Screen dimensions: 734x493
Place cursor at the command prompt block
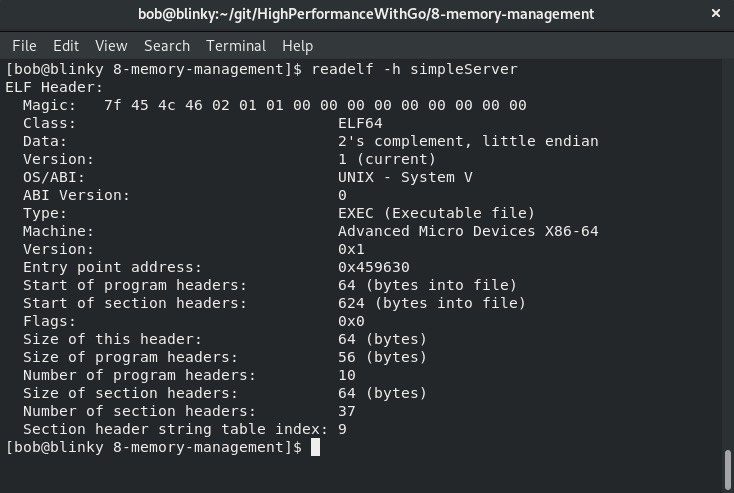(316, 447)
